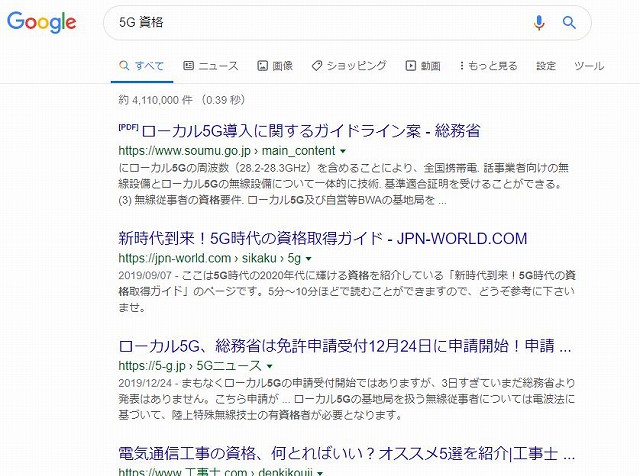Image resolution: width=640 pixels, height=476 pixels.
Task: Click the search box containing 5G 資格
Action: pyautogui.click(x=347, y=22)
